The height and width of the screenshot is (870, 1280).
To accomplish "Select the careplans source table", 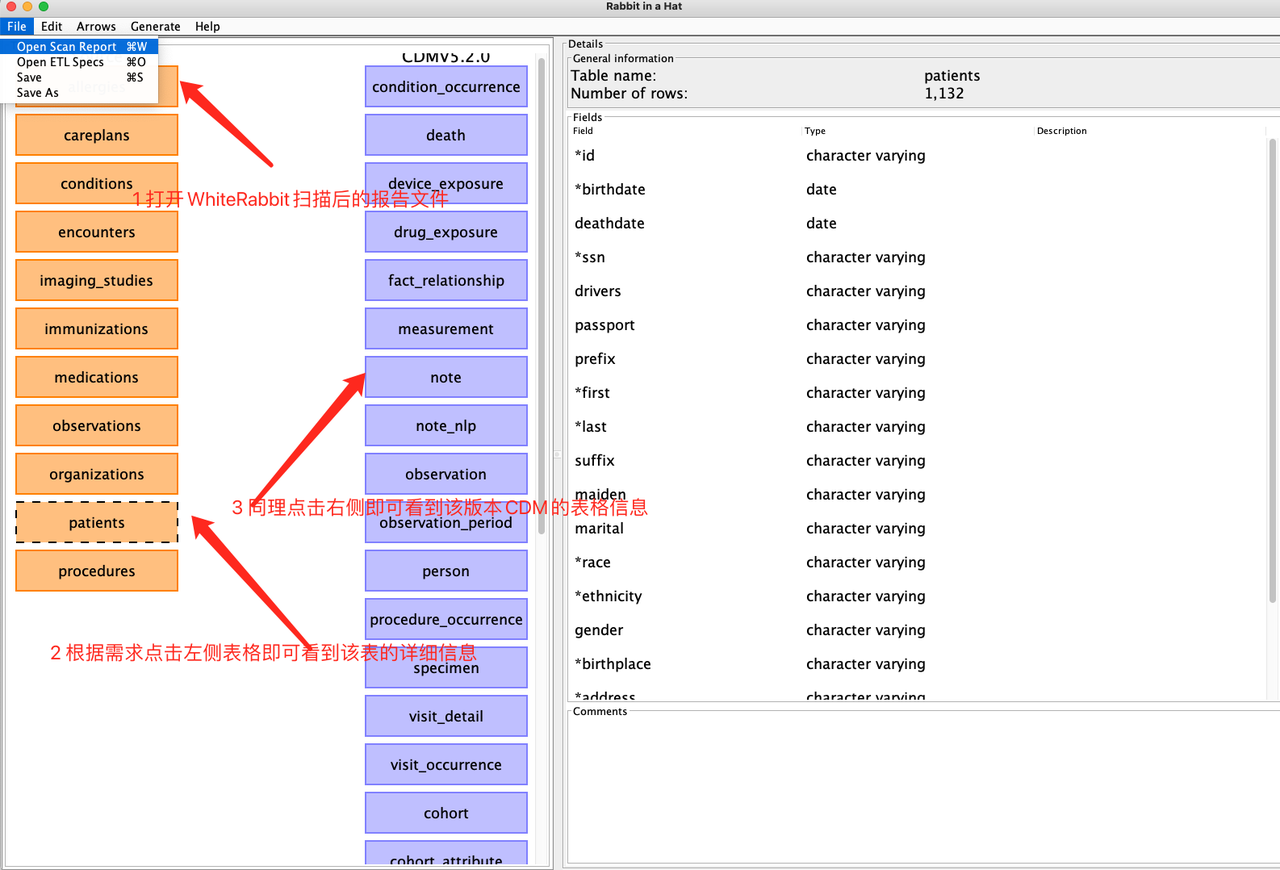I will pyautogui.click(x=96, y=135).
